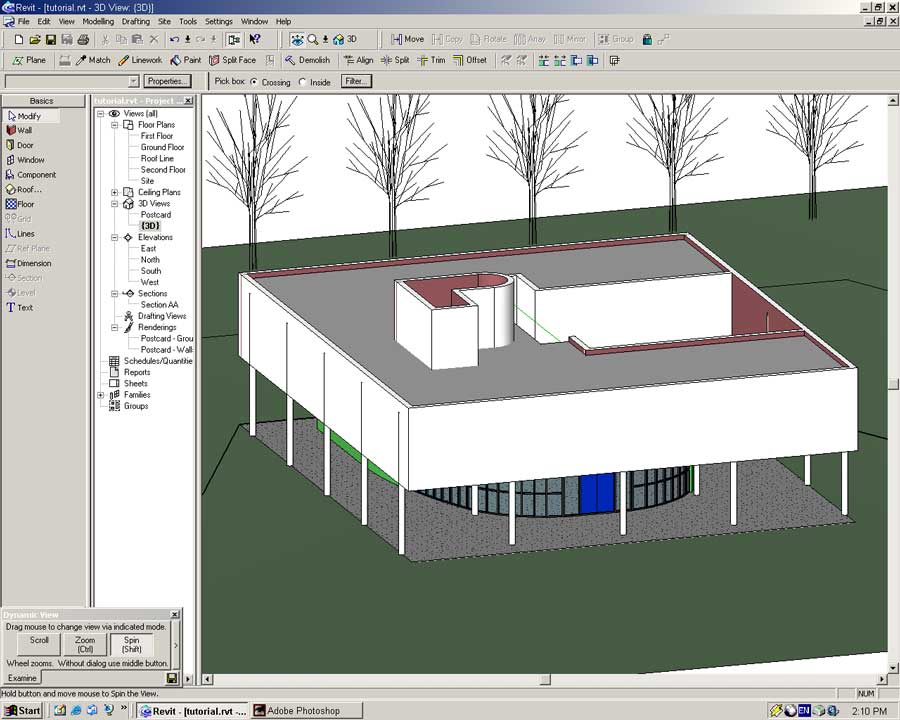Collapse the Views (all) tree node

point(100,114)
